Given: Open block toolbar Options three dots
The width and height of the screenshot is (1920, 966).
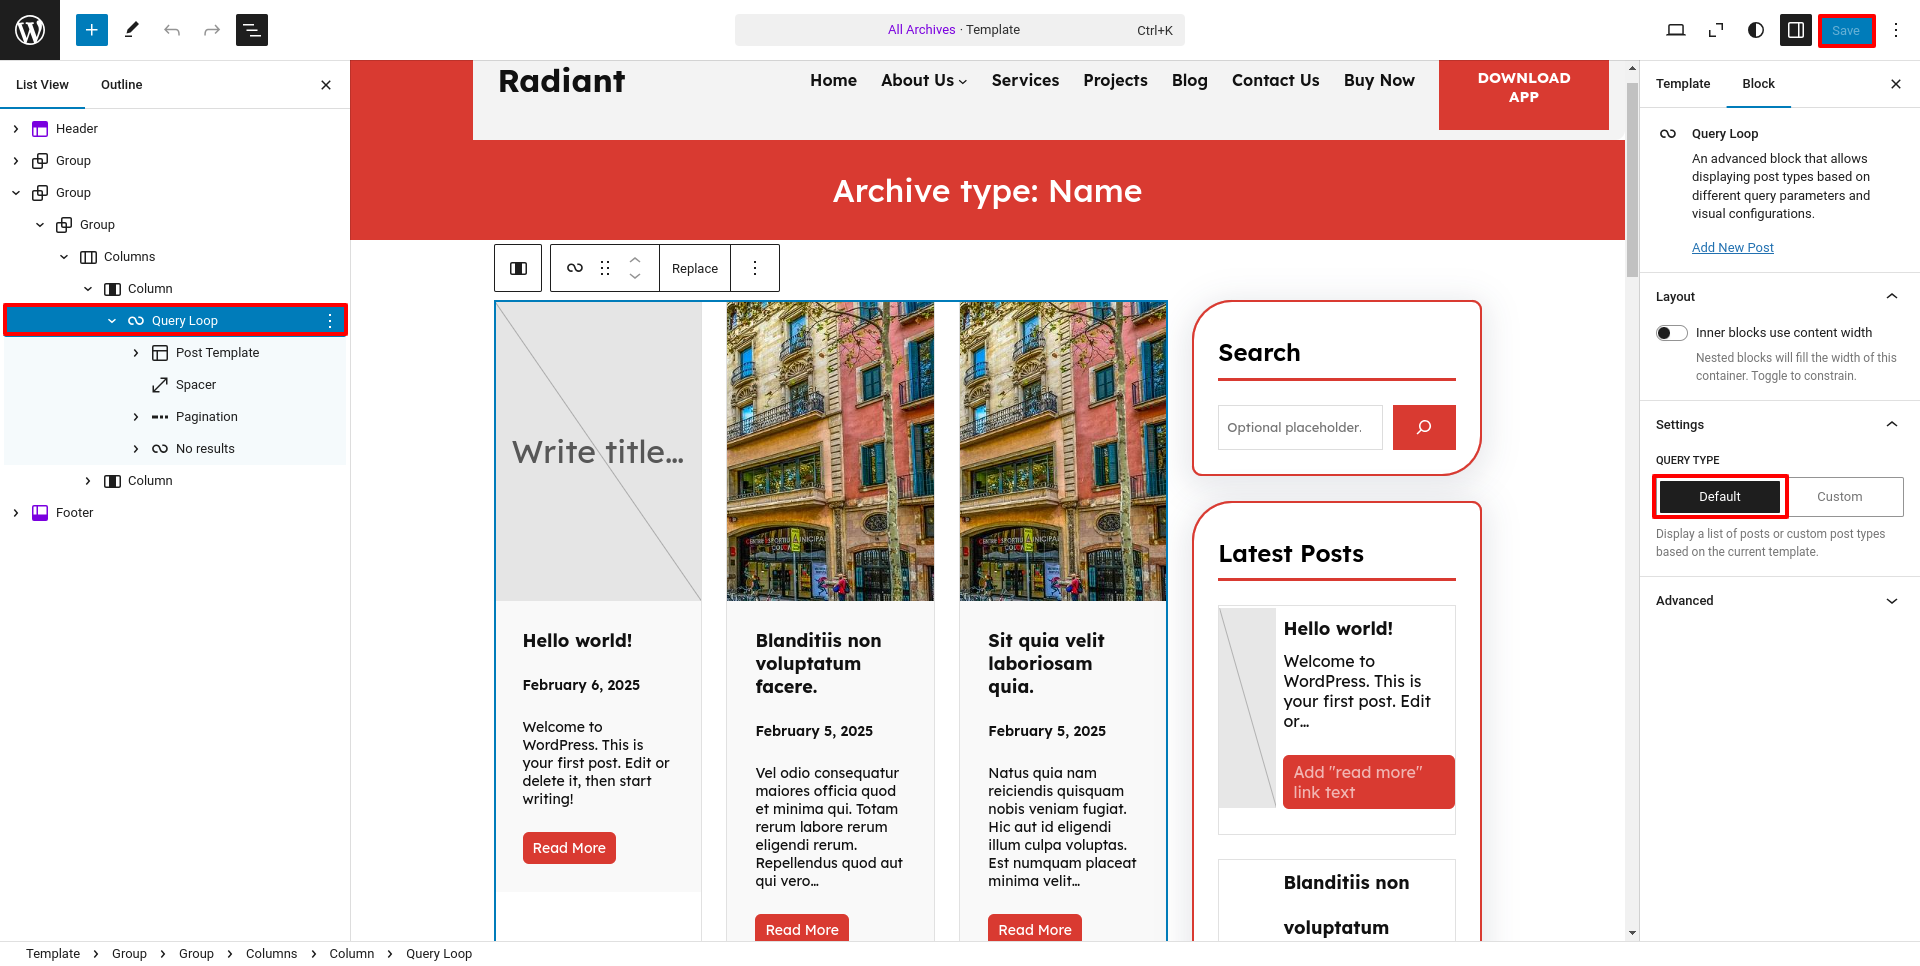Looking at the screenshot, I should click(x=755, y=268).
